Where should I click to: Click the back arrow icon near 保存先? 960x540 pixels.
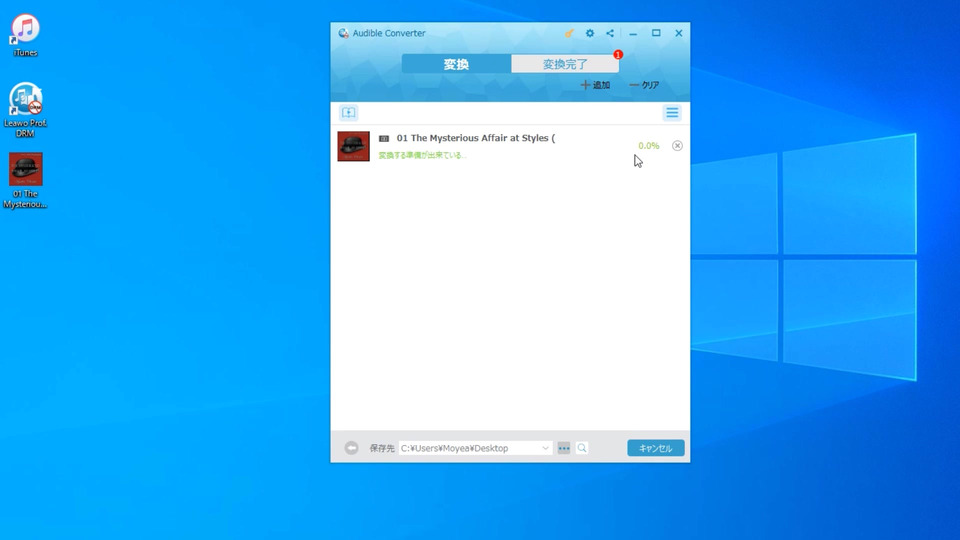point(351,448)
